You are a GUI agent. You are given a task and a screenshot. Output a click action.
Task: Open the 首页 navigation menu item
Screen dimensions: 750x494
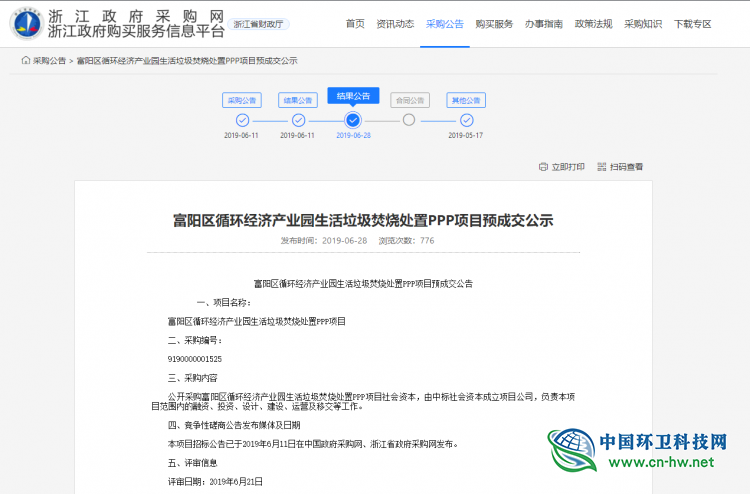click(355, 23)
